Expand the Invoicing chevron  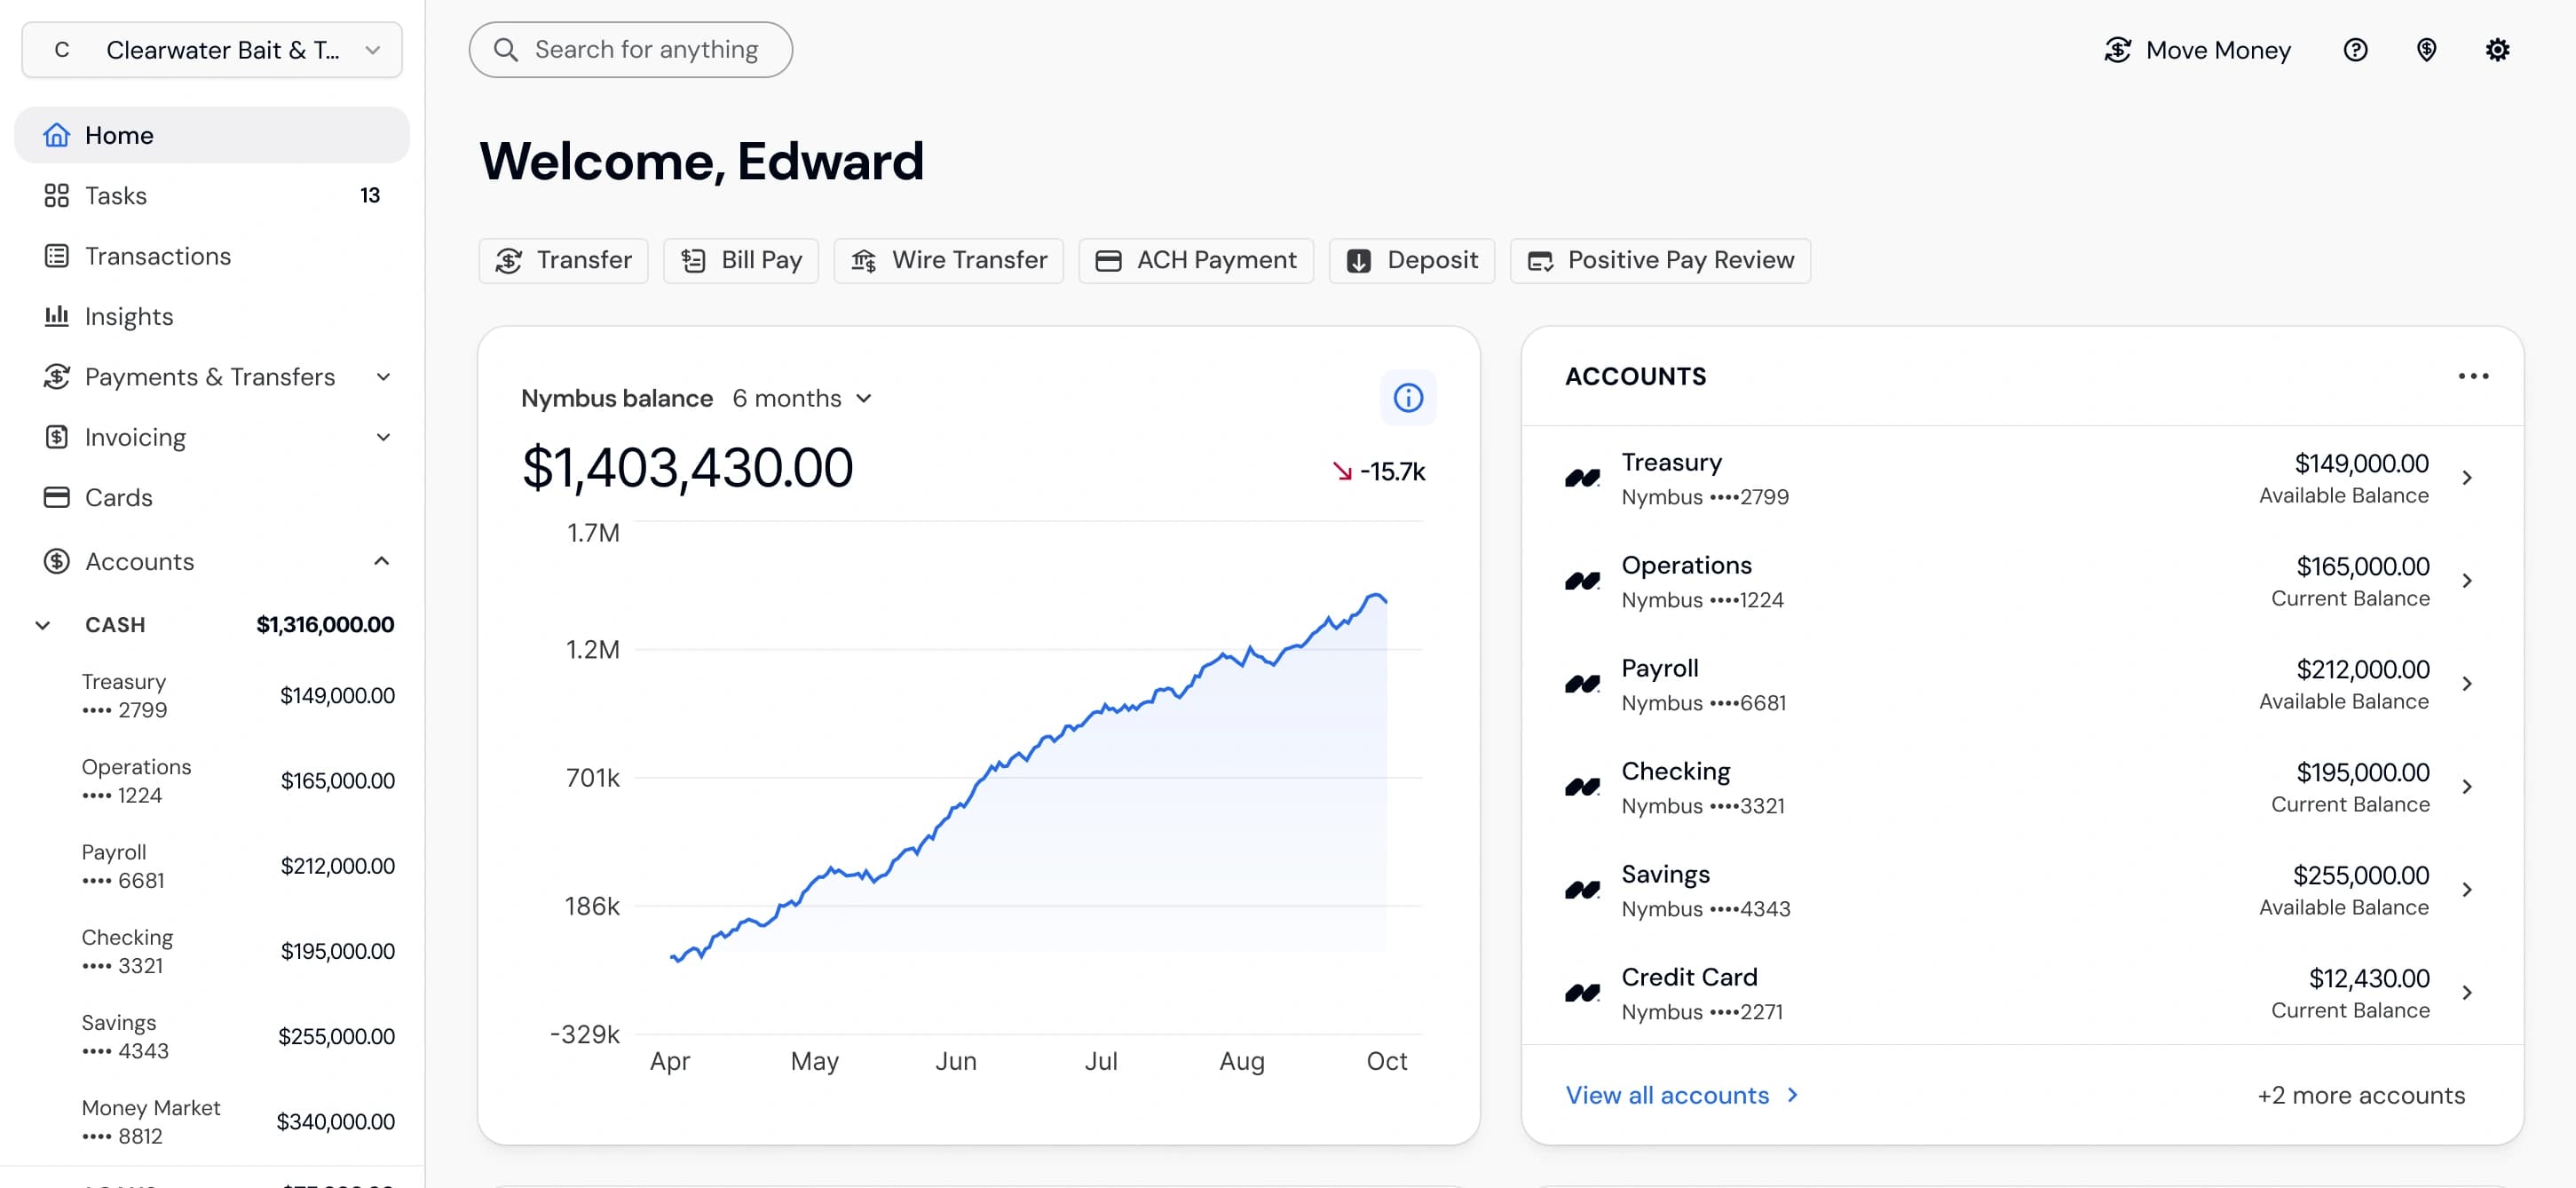click(x=383, y=437)
